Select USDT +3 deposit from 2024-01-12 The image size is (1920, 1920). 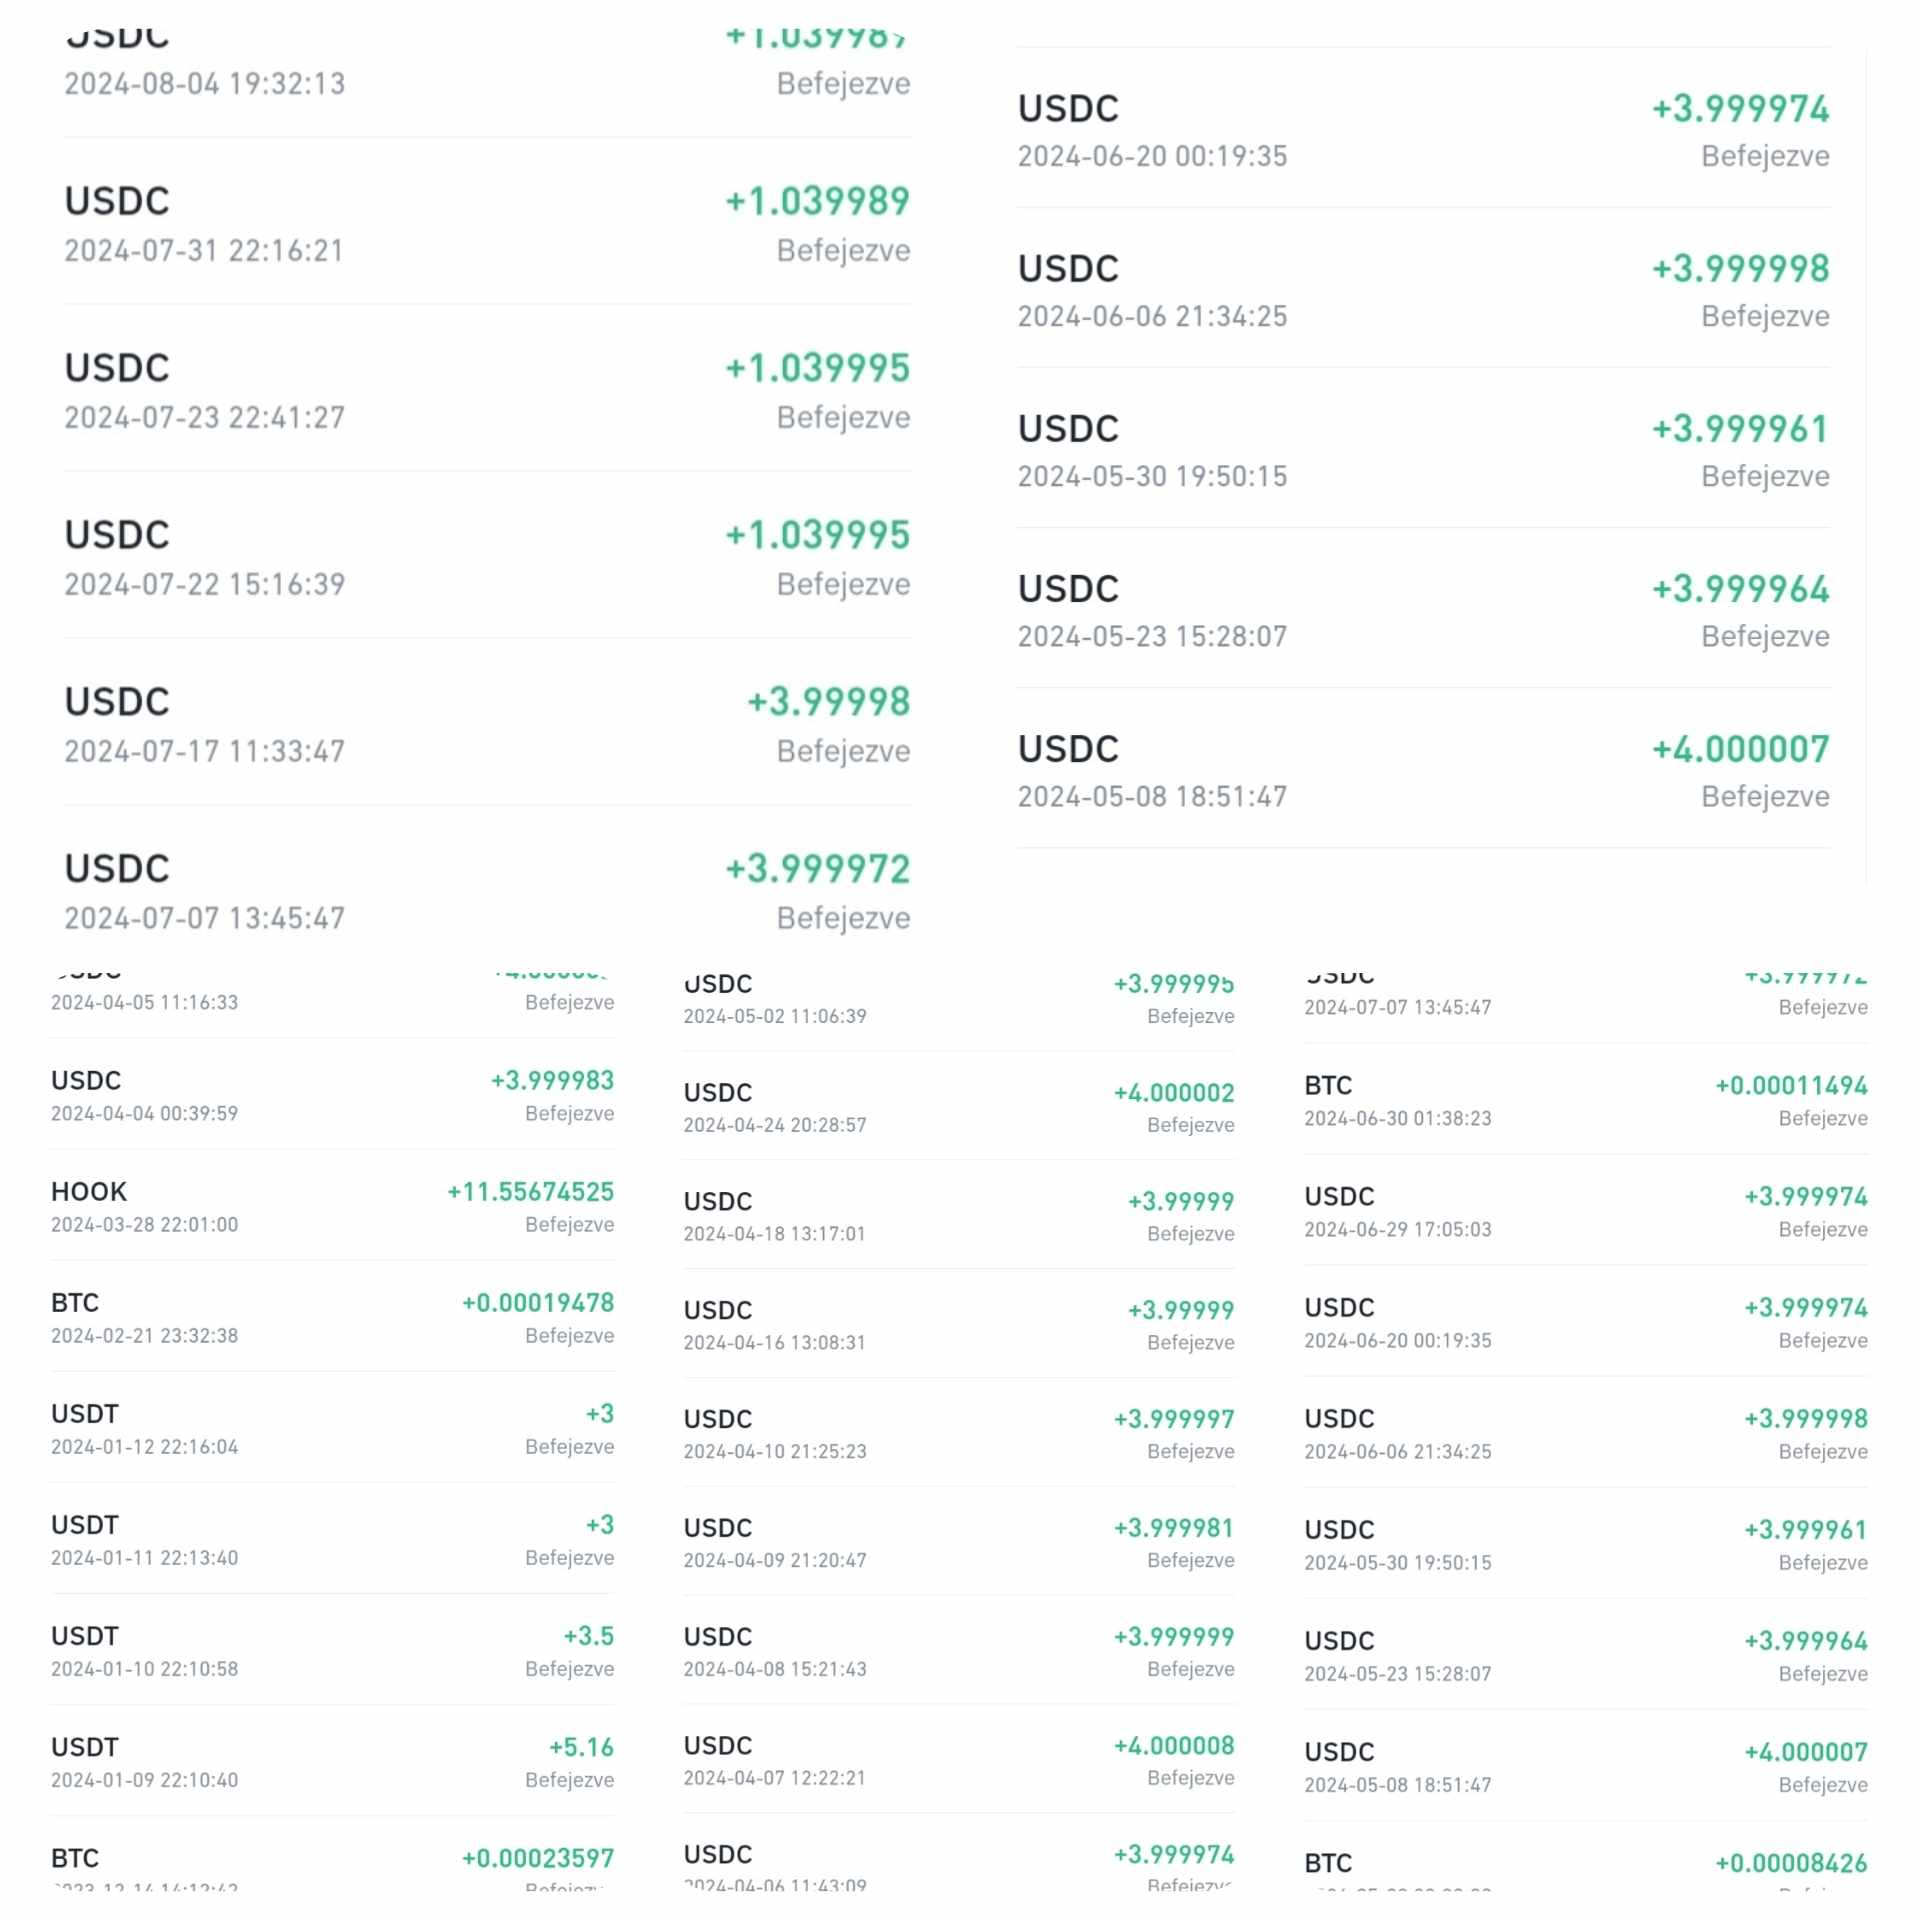coord(332,1428)
